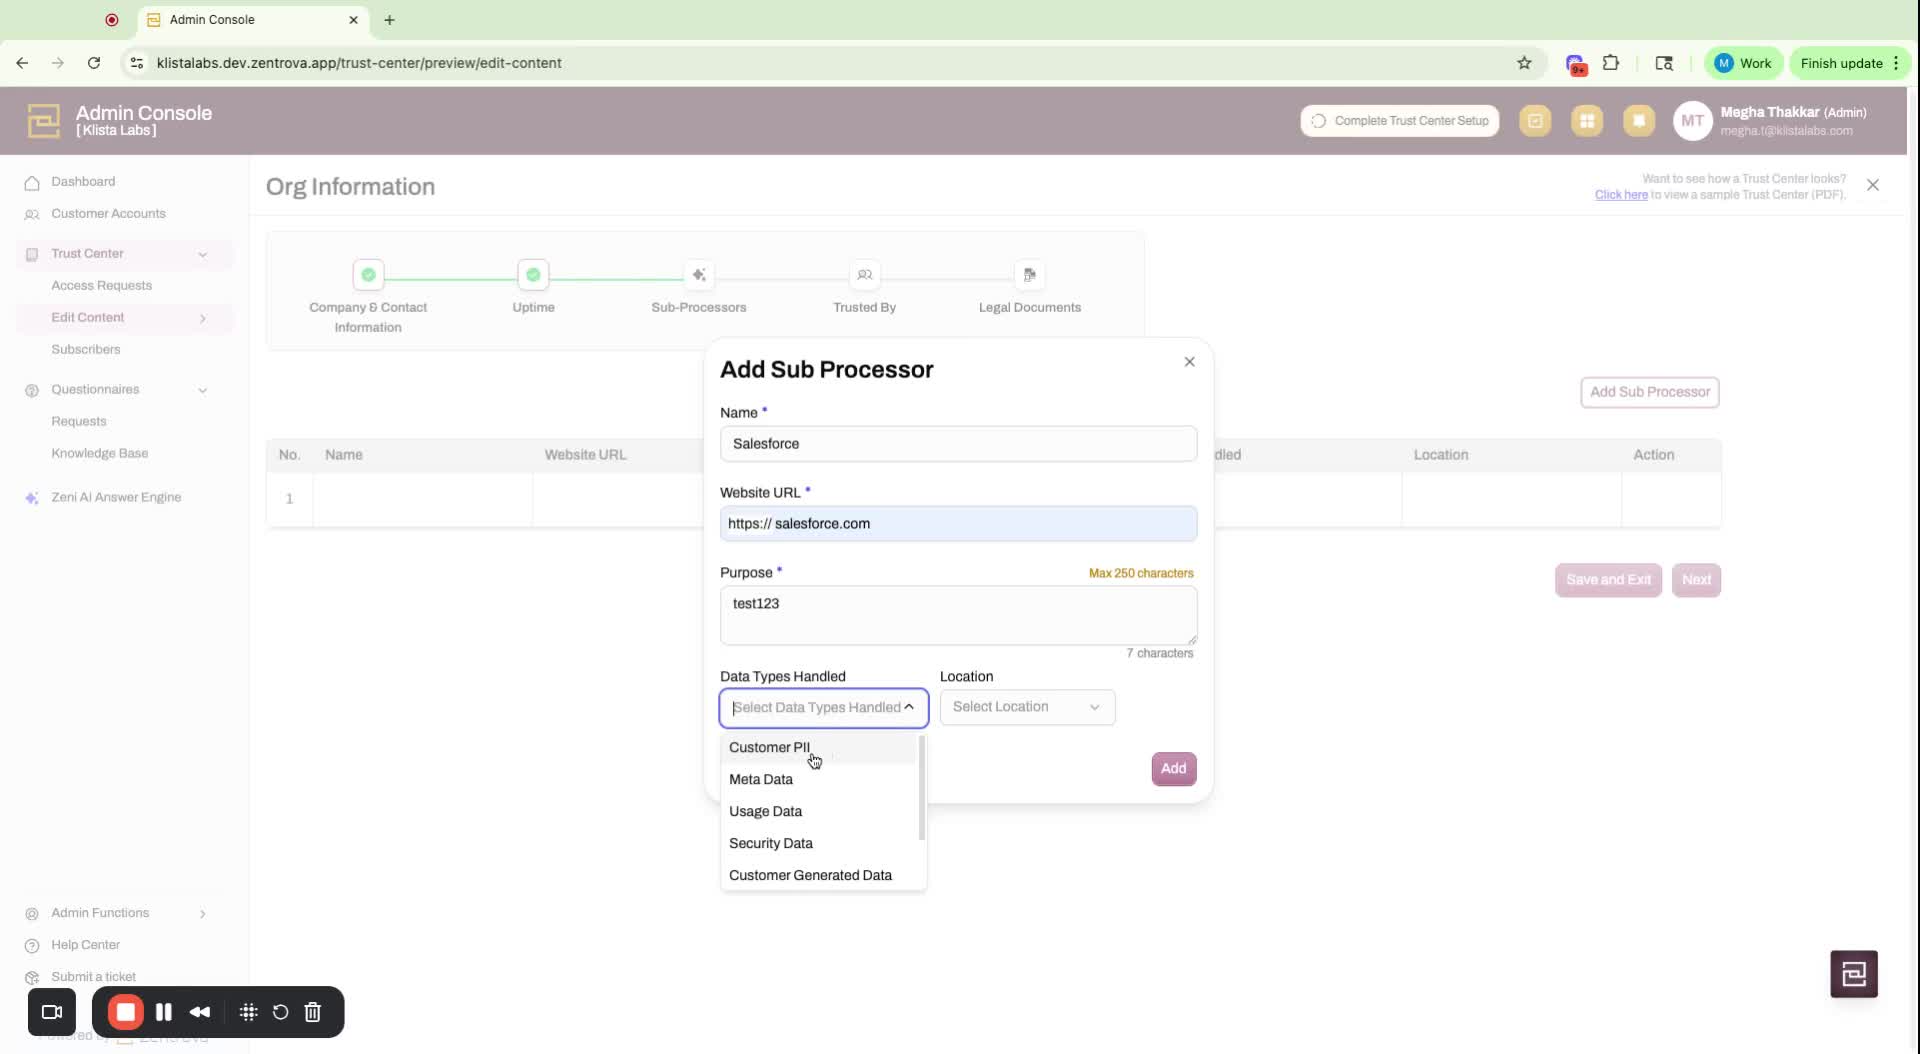
Task: Collapse the Questionnaires sidebar section
Action: tap(203, 391)
